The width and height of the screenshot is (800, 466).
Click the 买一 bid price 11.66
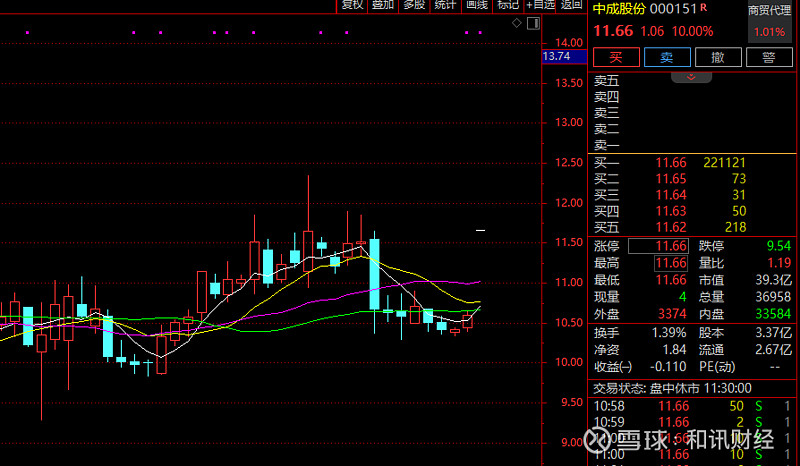(671, 163)
